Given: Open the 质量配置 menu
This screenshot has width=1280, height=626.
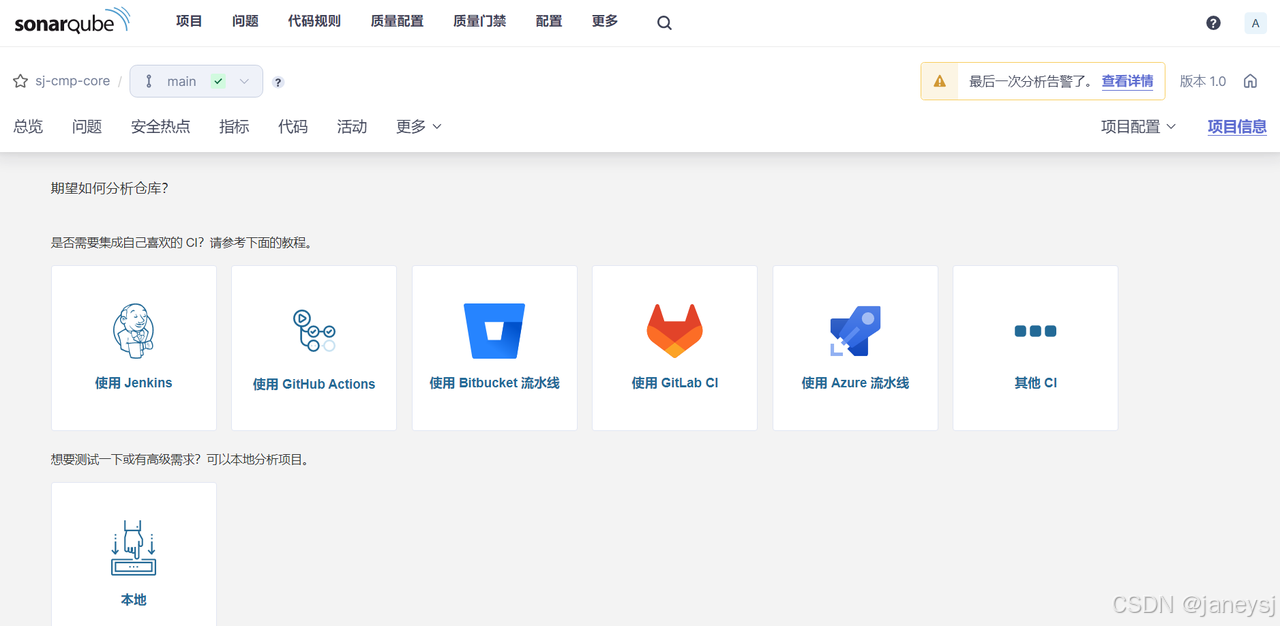Looking at the screenshot, I should click(397, 21).
